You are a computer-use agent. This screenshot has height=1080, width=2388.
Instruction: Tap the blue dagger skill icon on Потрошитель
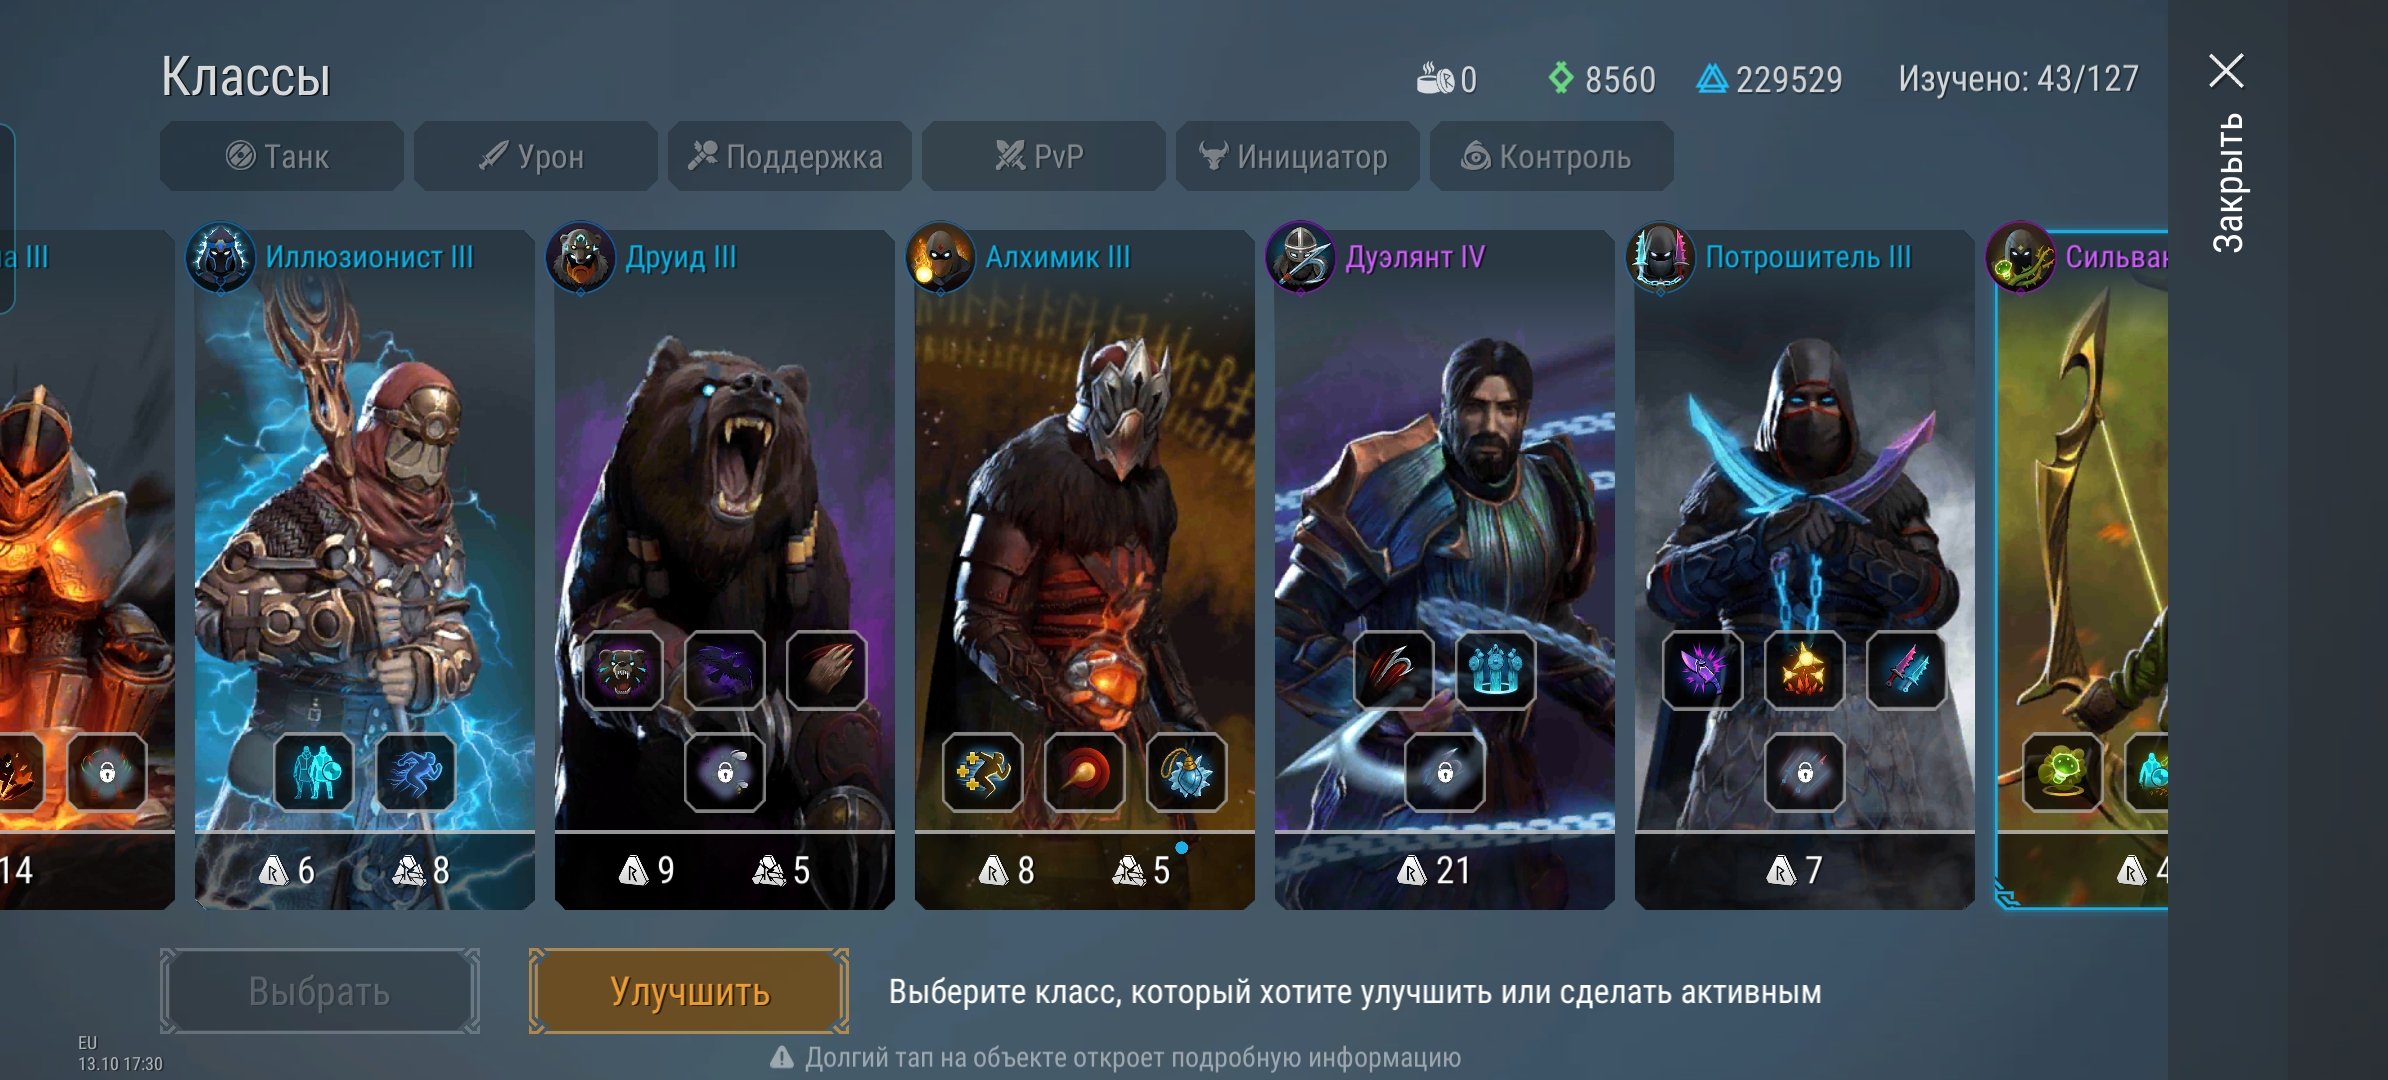(x=1906, y=670)
